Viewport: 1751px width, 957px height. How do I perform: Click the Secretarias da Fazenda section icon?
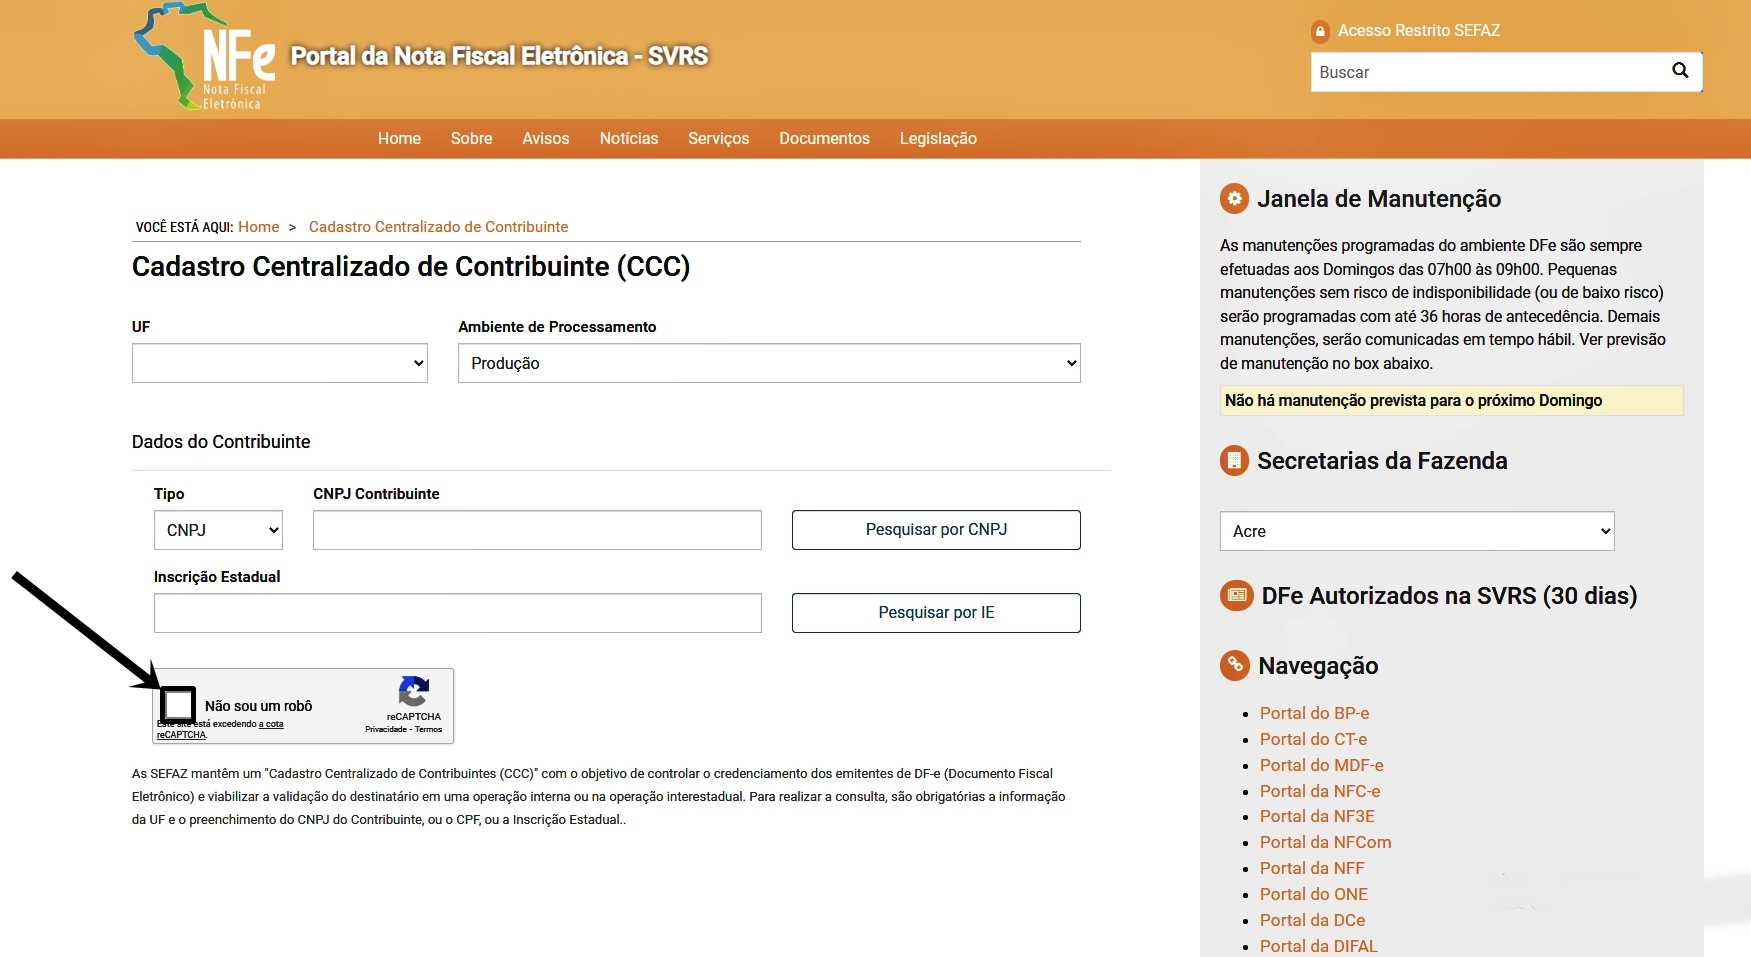pyautogui.click(x=1234, y=460)
